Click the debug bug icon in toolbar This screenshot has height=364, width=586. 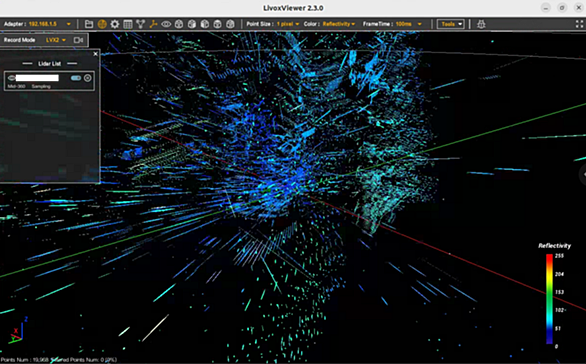[481, 24]
